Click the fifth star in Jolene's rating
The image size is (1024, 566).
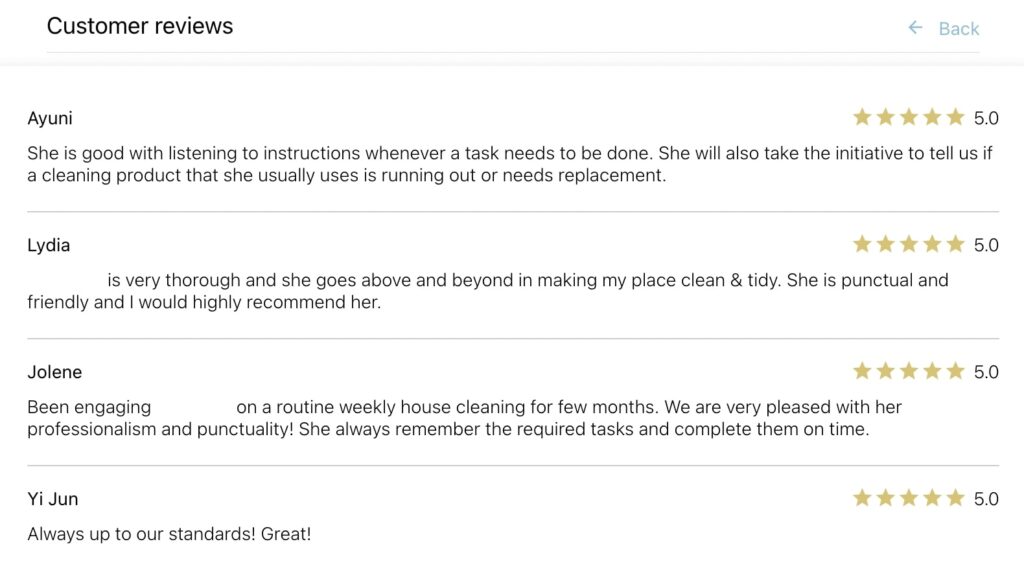point(955,371)
